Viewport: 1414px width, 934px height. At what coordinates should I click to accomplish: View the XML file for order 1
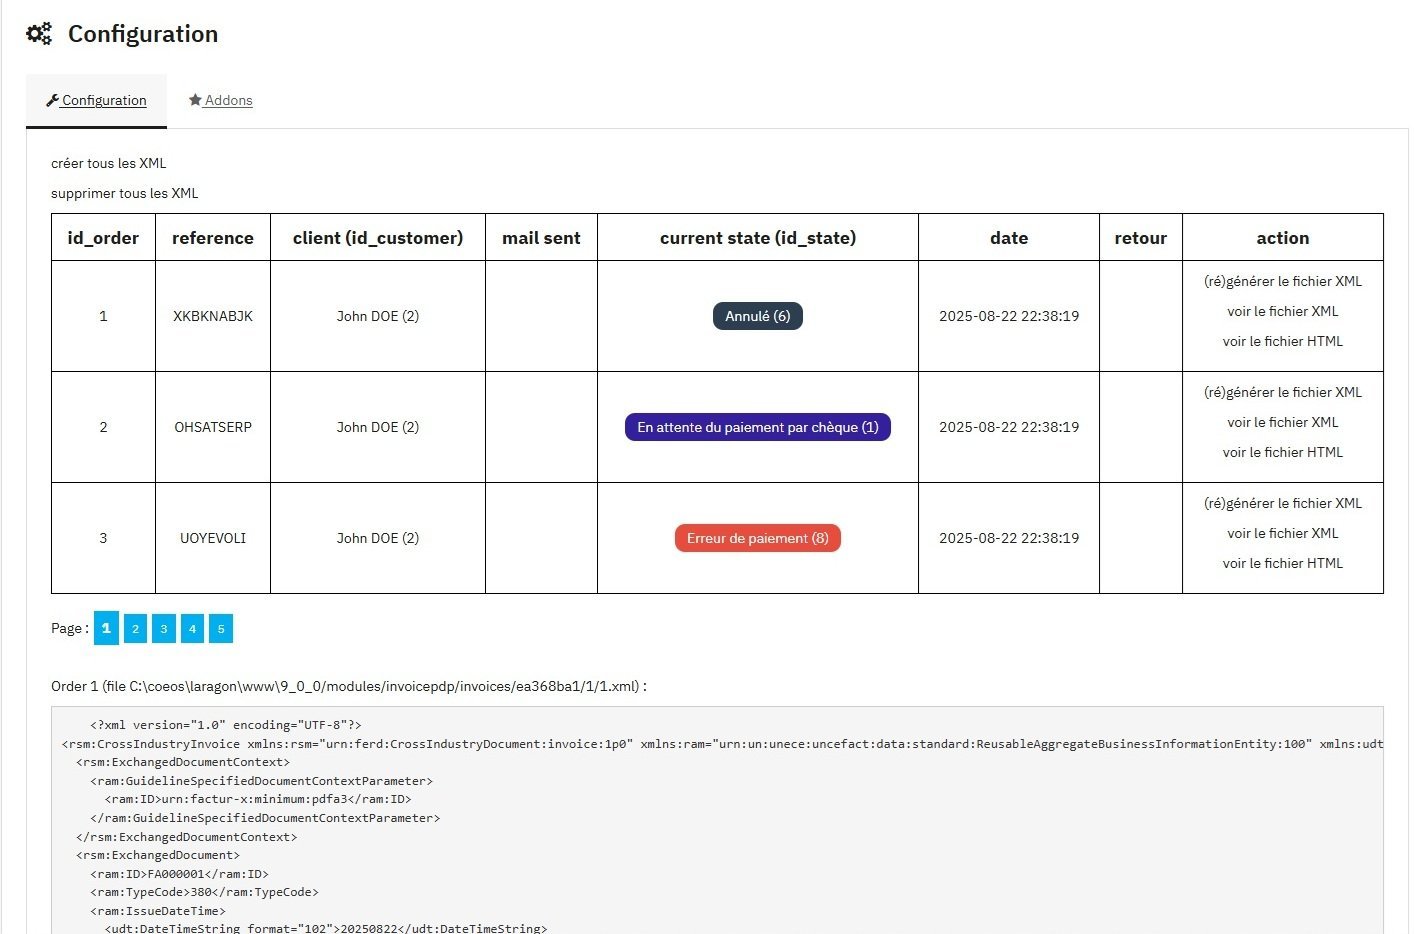(x=1283, y=311)
